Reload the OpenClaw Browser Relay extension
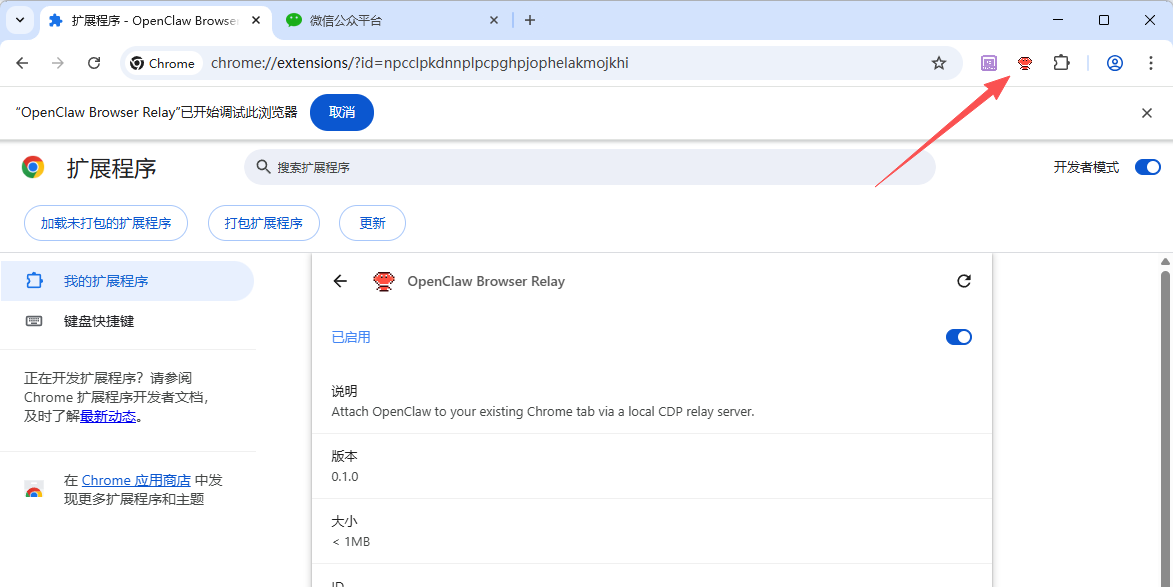1173x587 pixels. [x=964, y=281]
